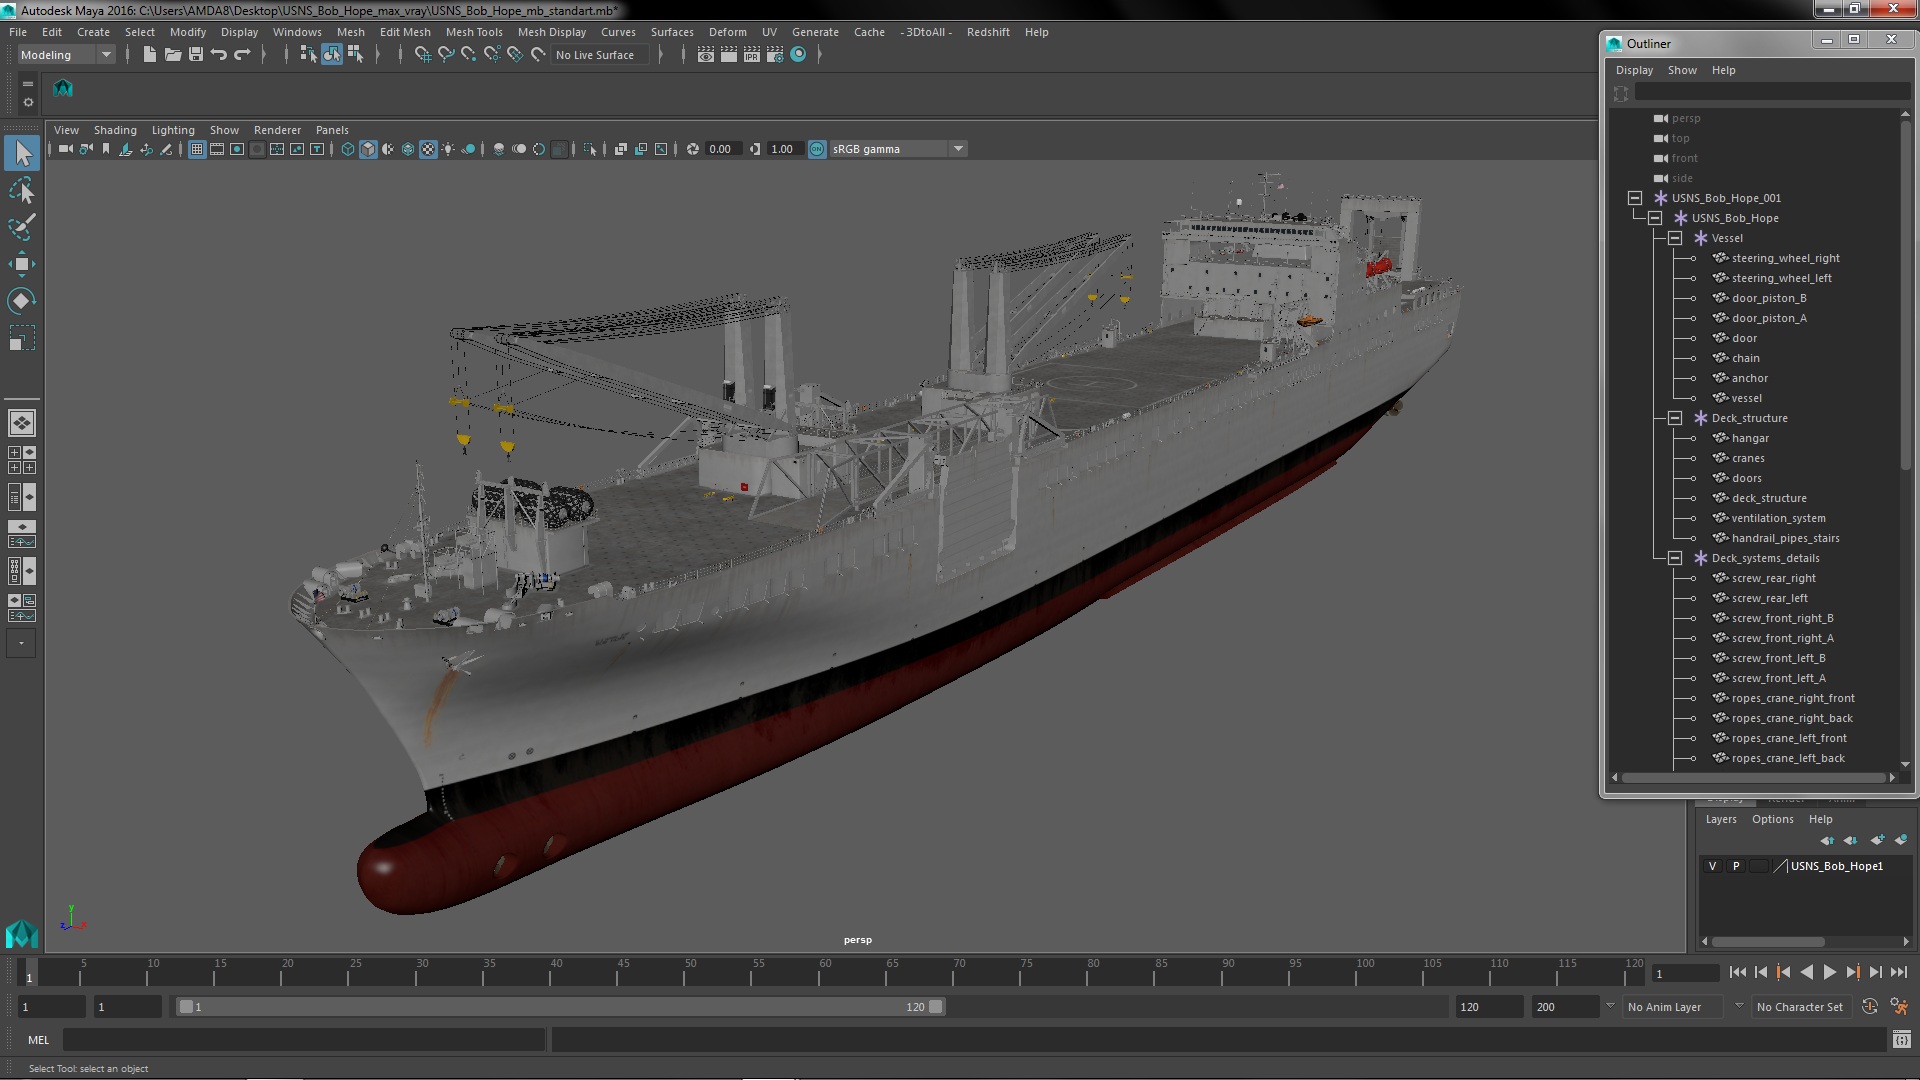The width and height of the screenshot is (1920, 1080).
Task: Click the Script Editor icon
Action: click(1901, 1040)
